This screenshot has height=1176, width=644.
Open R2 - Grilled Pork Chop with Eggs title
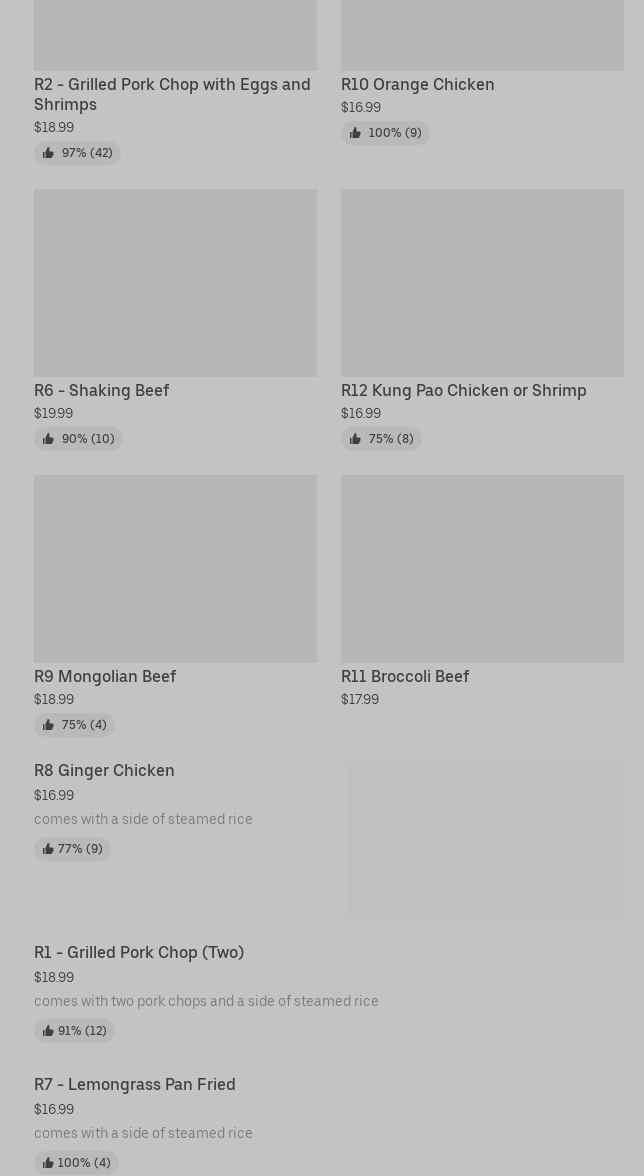(x=172, y=94)
